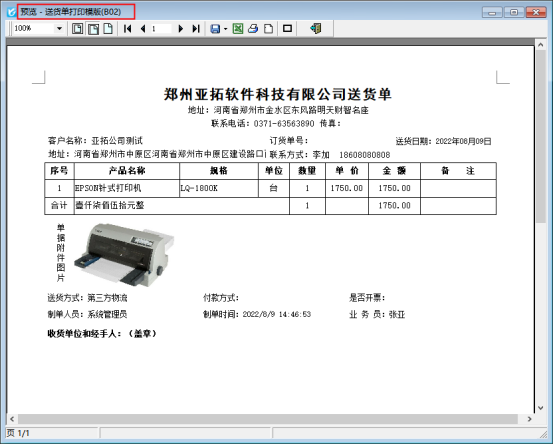Open the page setup icon
This screenshot has width=554, height=444.
269,29
